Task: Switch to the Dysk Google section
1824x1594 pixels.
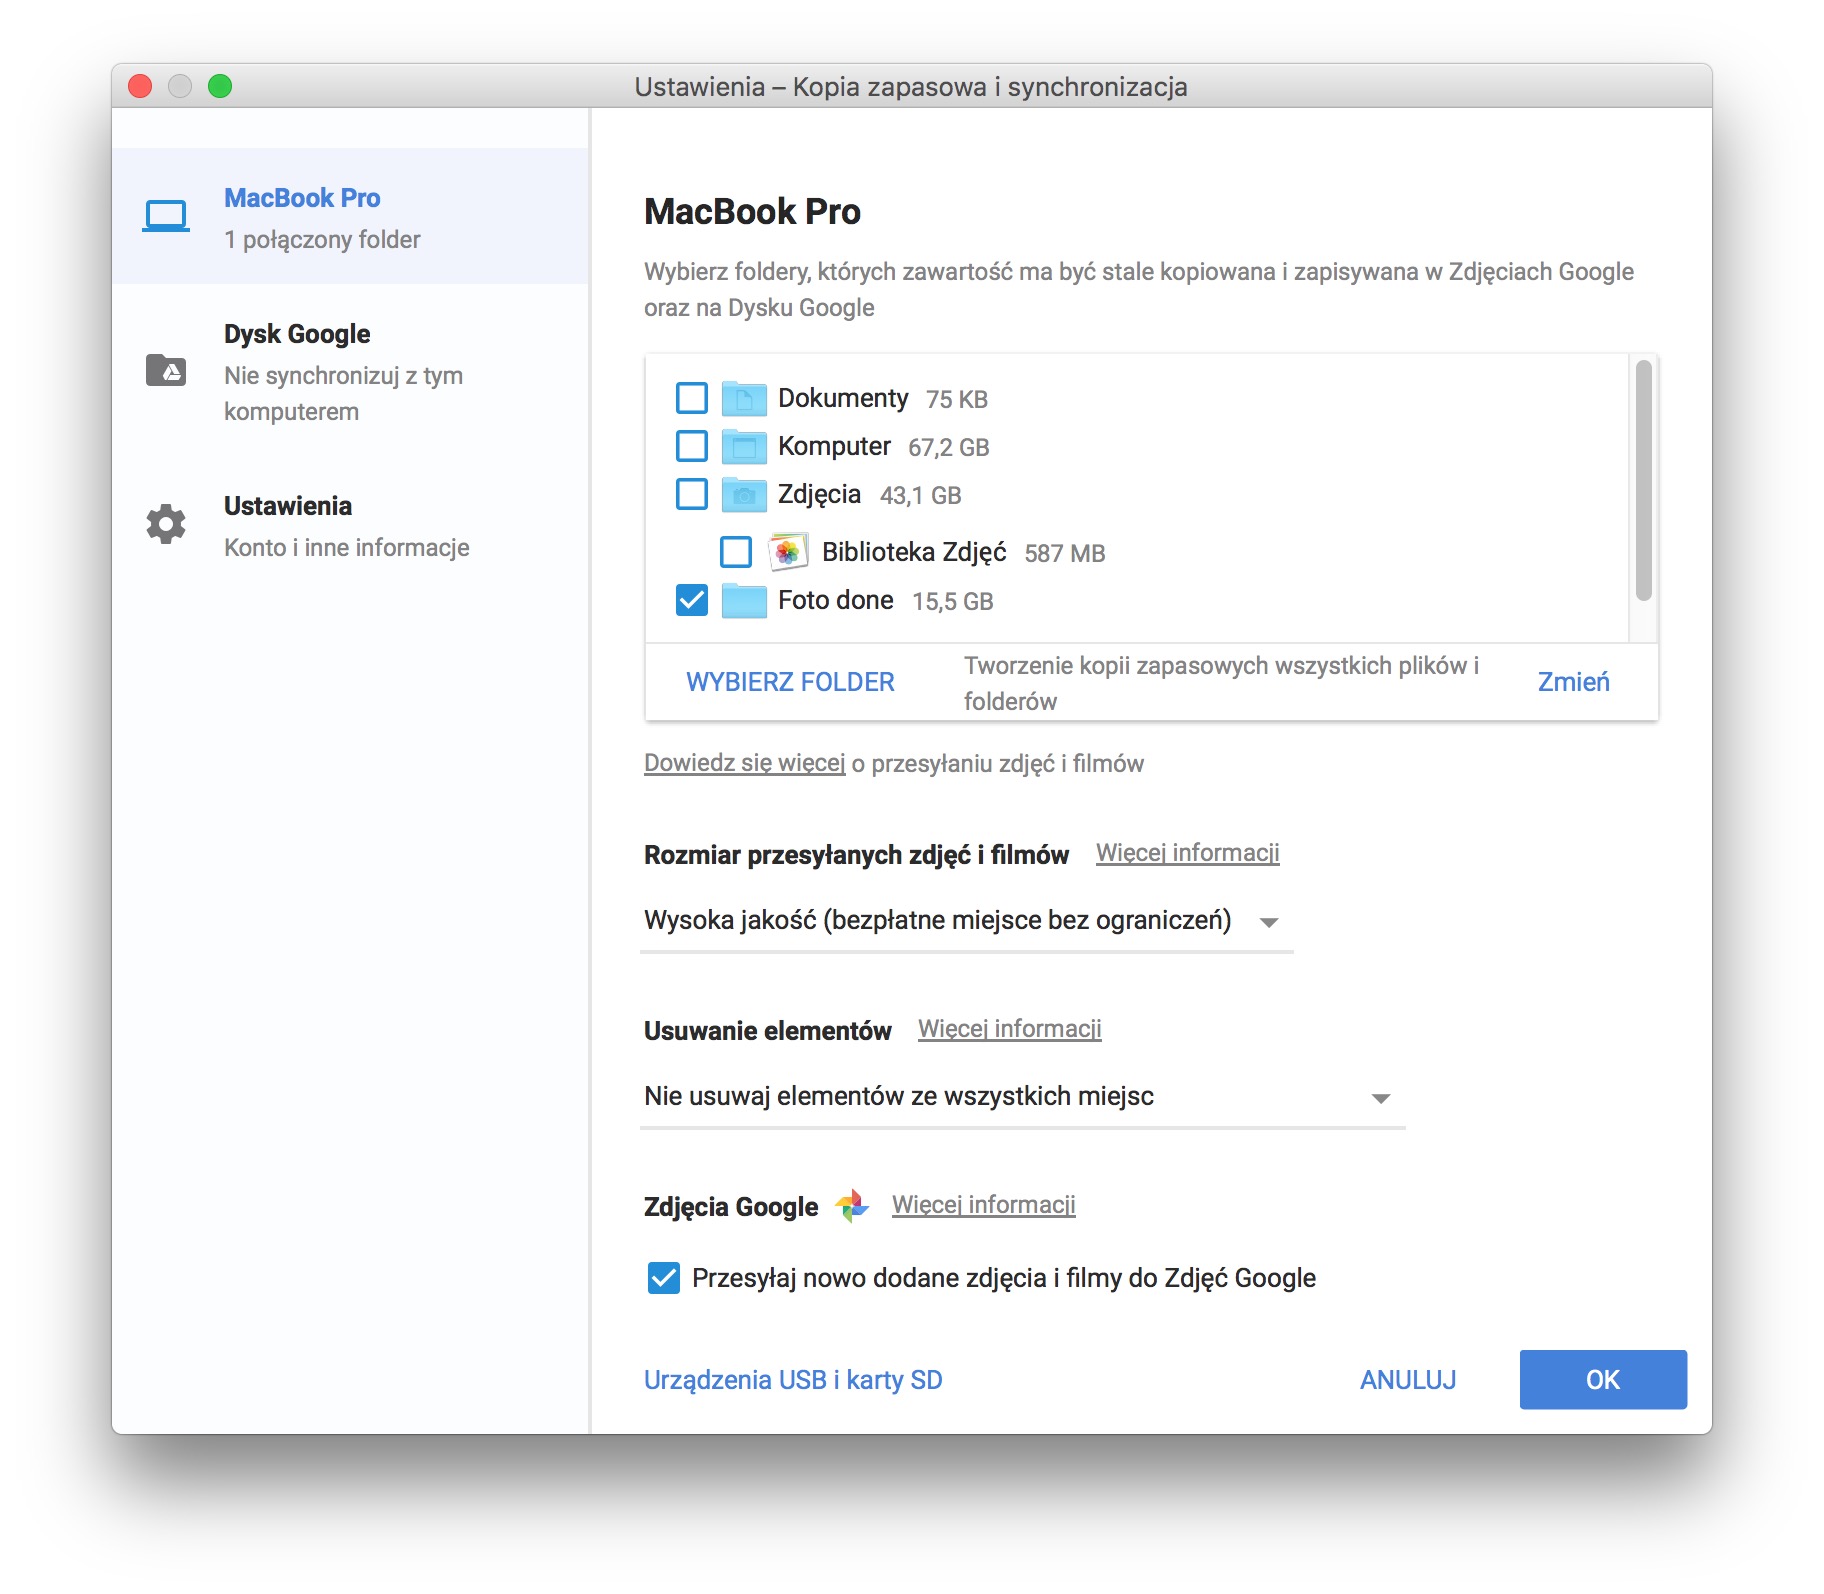Action: (x=350, y=371)
